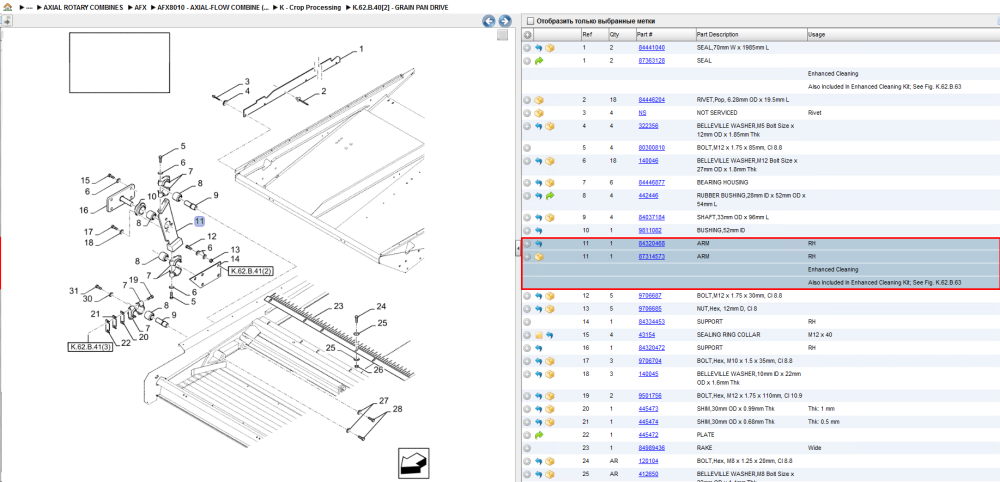The image size is (1000, 482).
Task: Follow the K.62.B.41(2) figure reference in the diagram
Action: (251, 271)
